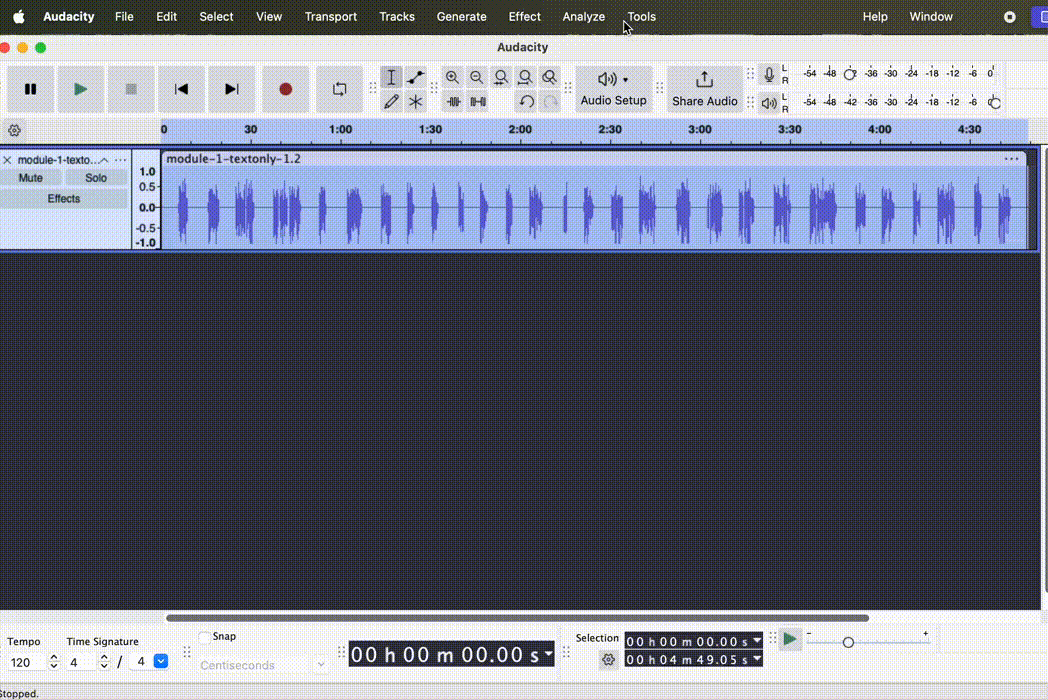
Task: Click the Zoom In magnifier icon
Action: coord(452,78)
